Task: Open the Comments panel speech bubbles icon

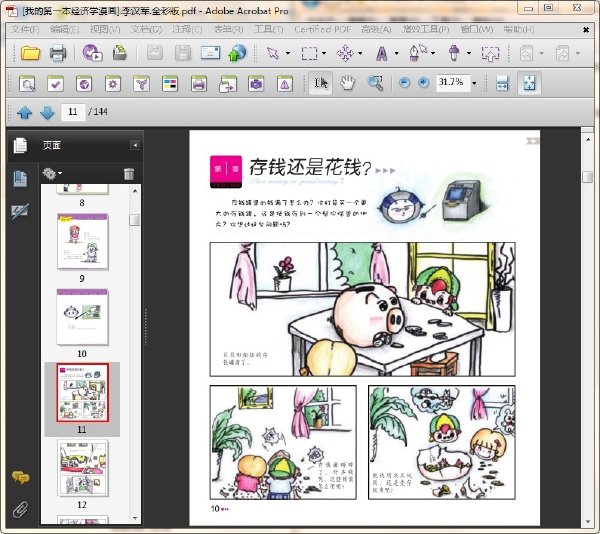Action: click(20, 477)
